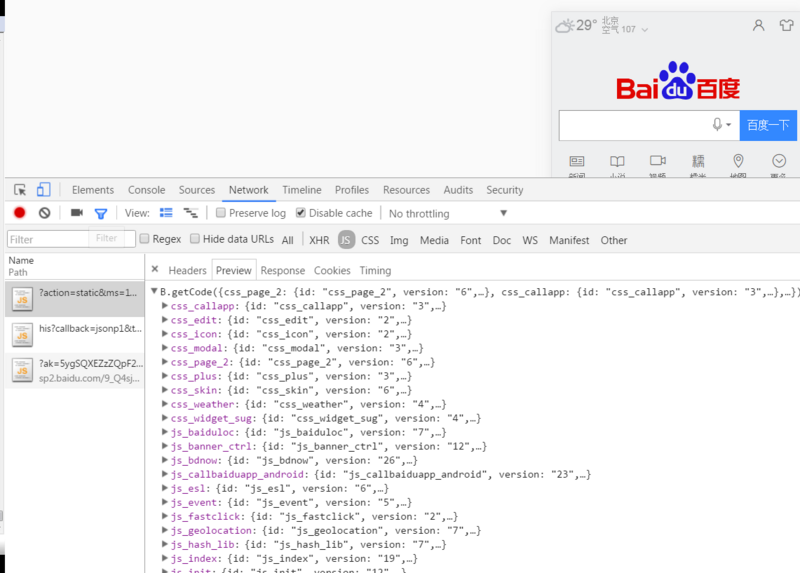This screenshot has width=800, height=573.
Task: Expand the css_callapp tree entry
Action: [165, 306]
